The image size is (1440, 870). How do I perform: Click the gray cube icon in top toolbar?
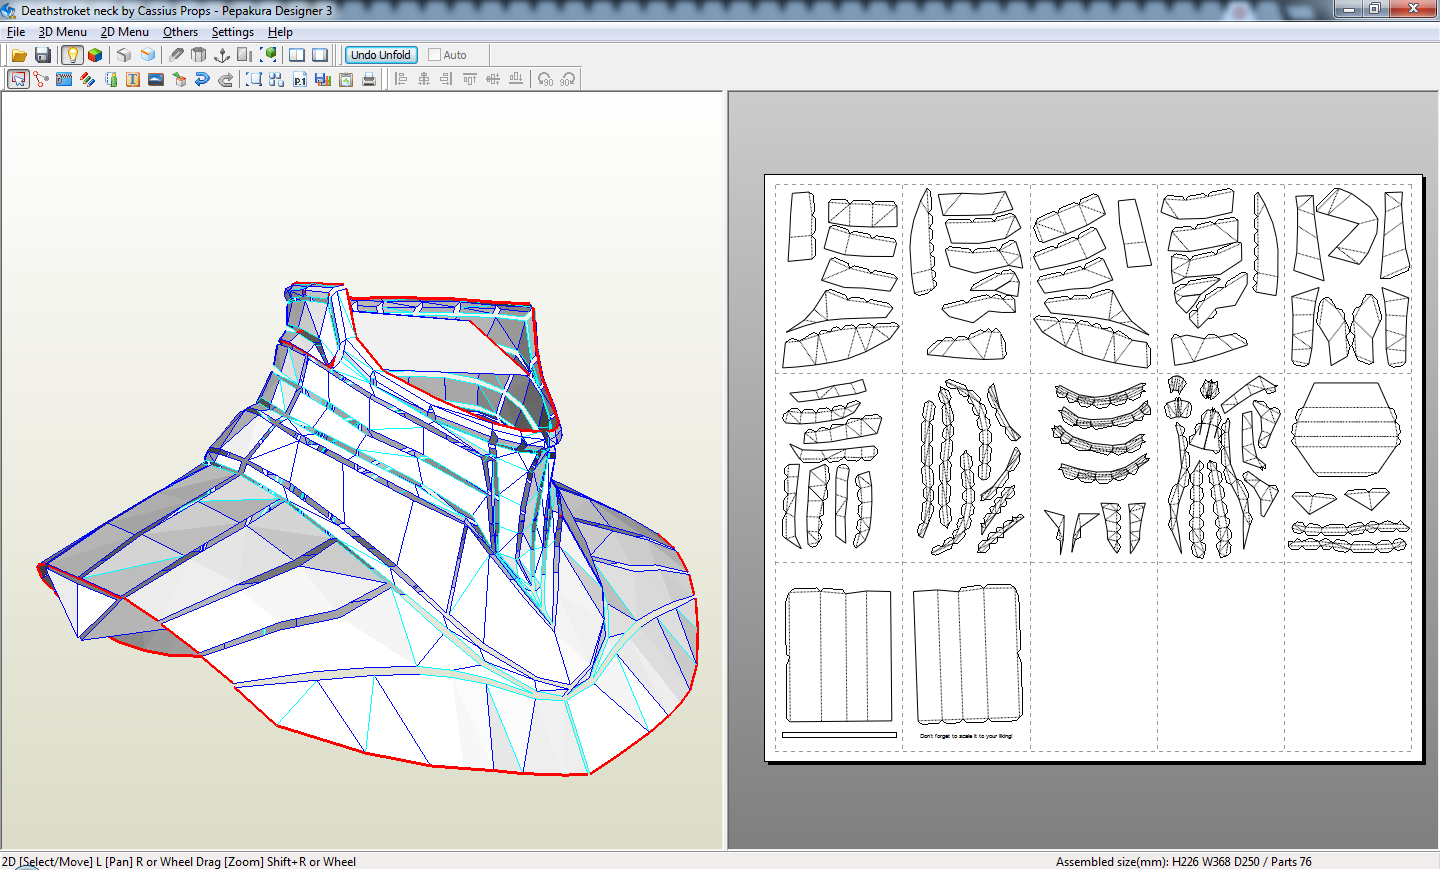tap(124, 55)
